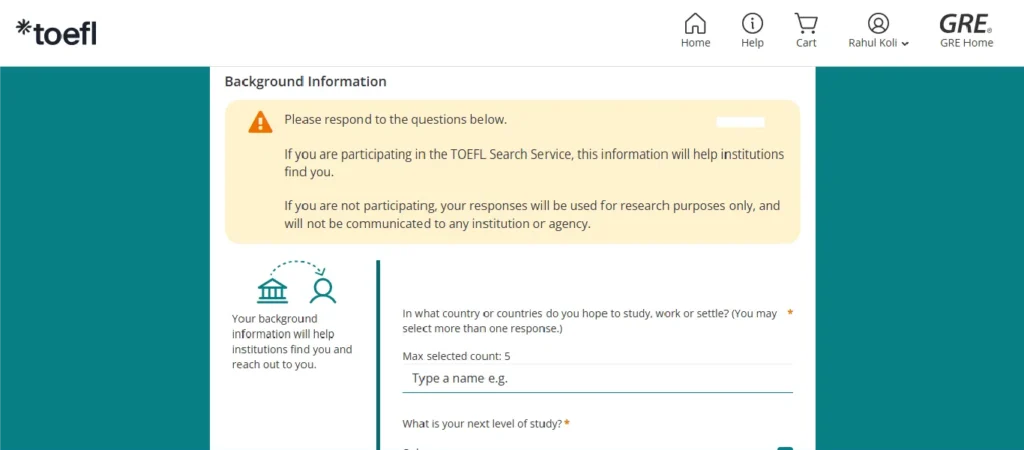
Task: Open the GRE Home link
Action: [x=966, y=43]
